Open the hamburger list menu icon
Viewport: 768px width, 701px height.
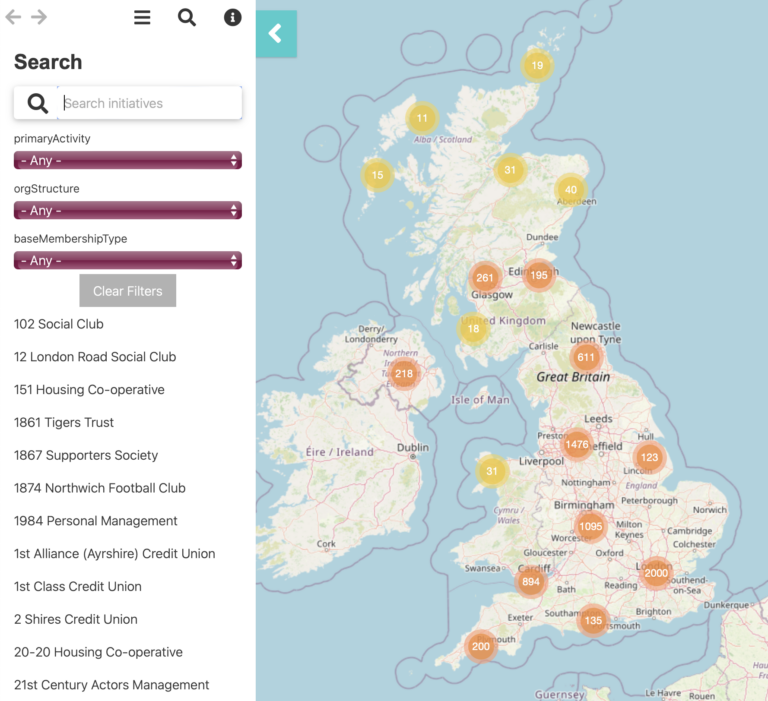click(x=142, y=17)
